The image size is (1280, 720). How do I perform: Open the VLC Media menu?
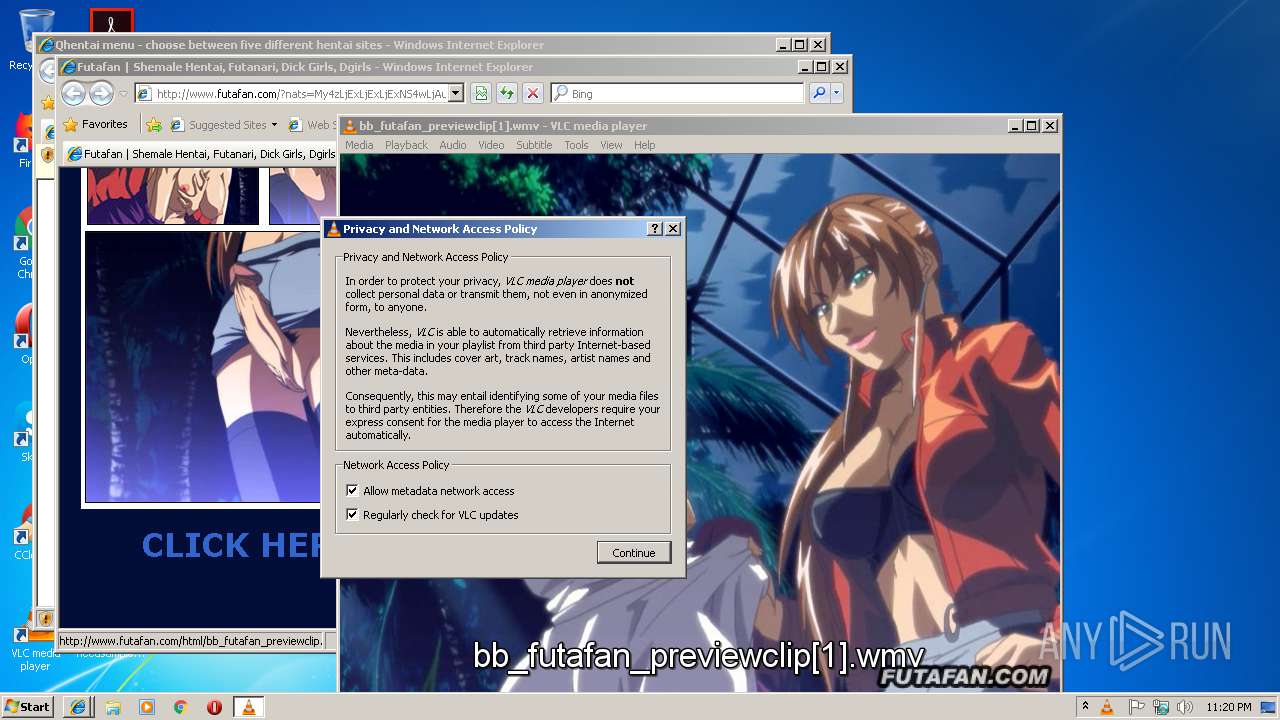[x=359, y=145]
